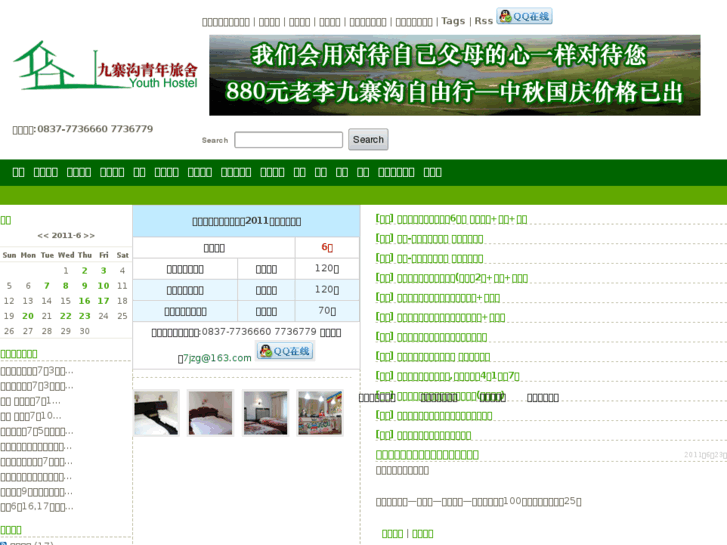Open calendar date 23
The height and width of the screenshot is (545, 727).
pos(84,316)
